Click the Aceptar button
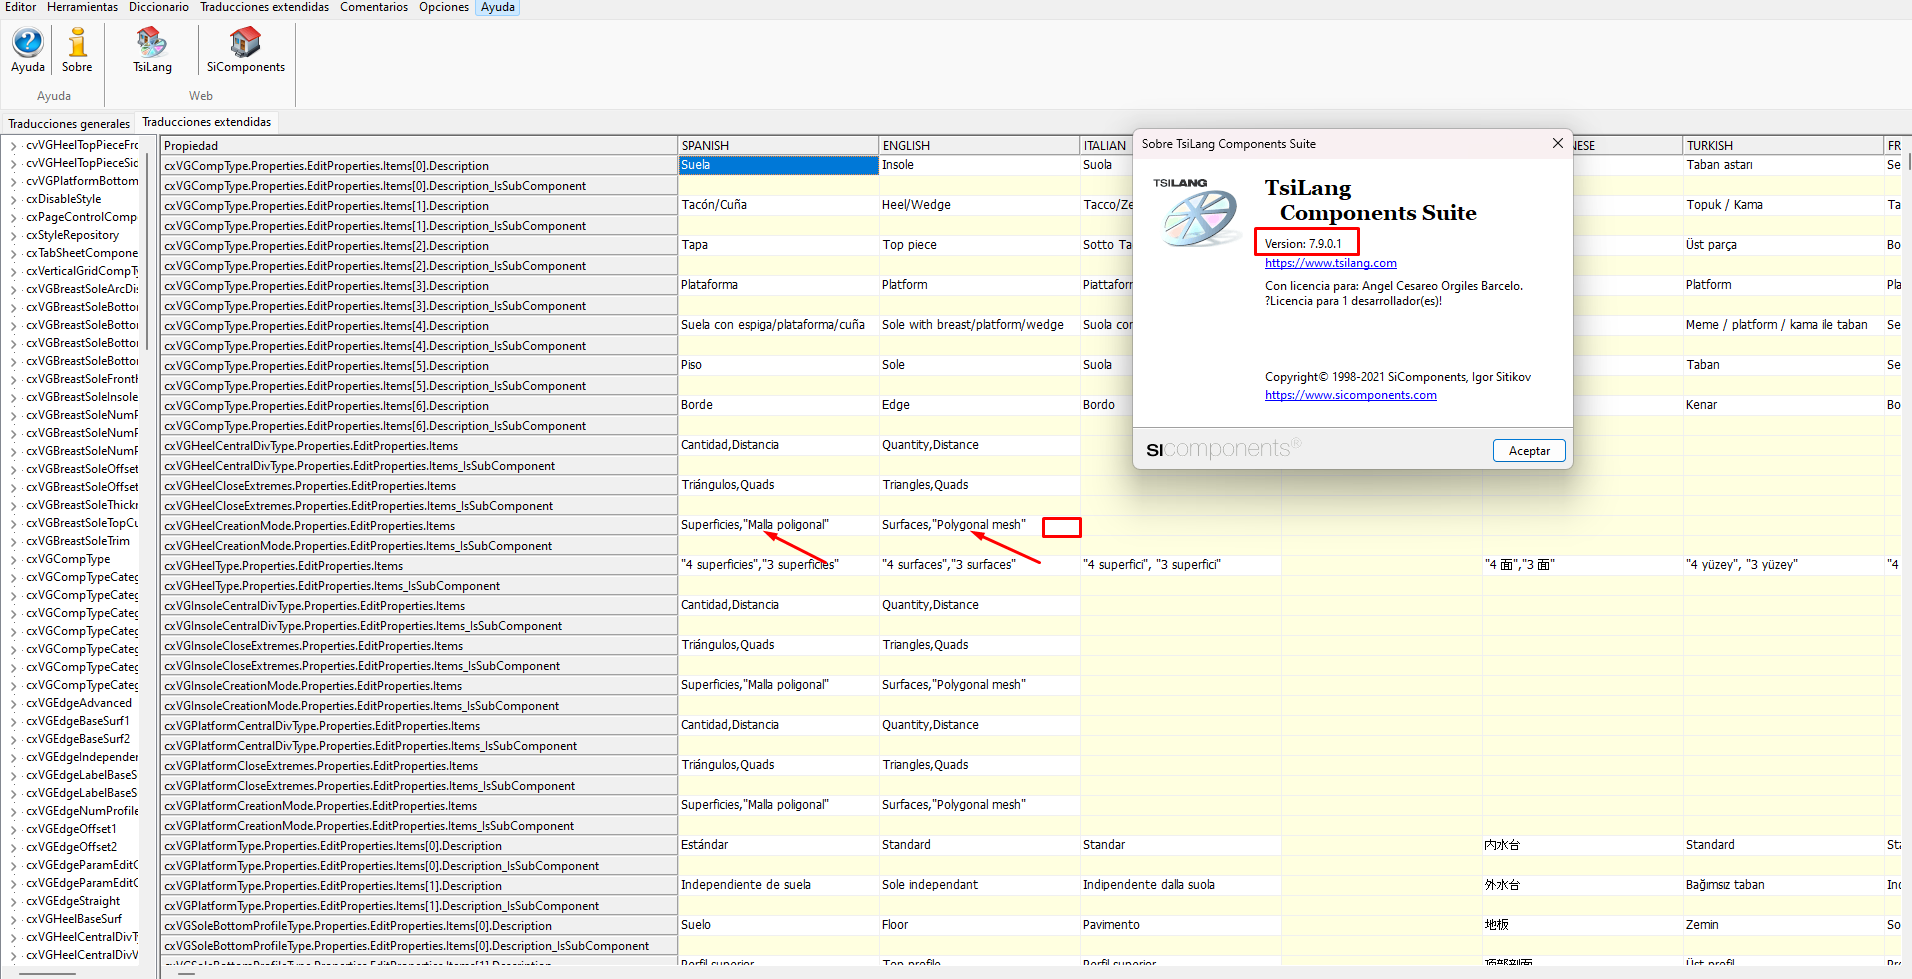The height and width of the screenshot is (979, 1912). pyautogui.click(x=1529, y=451)
